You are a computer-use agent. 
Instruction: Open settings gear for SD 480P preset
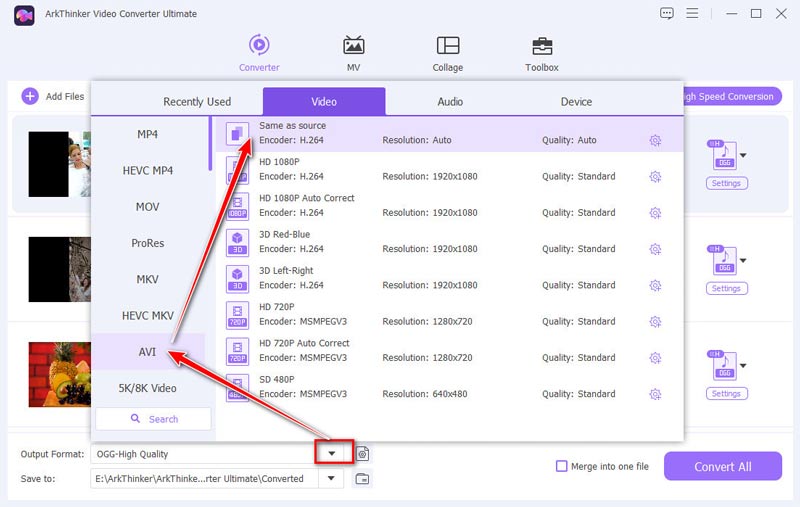tap(655, 394)
